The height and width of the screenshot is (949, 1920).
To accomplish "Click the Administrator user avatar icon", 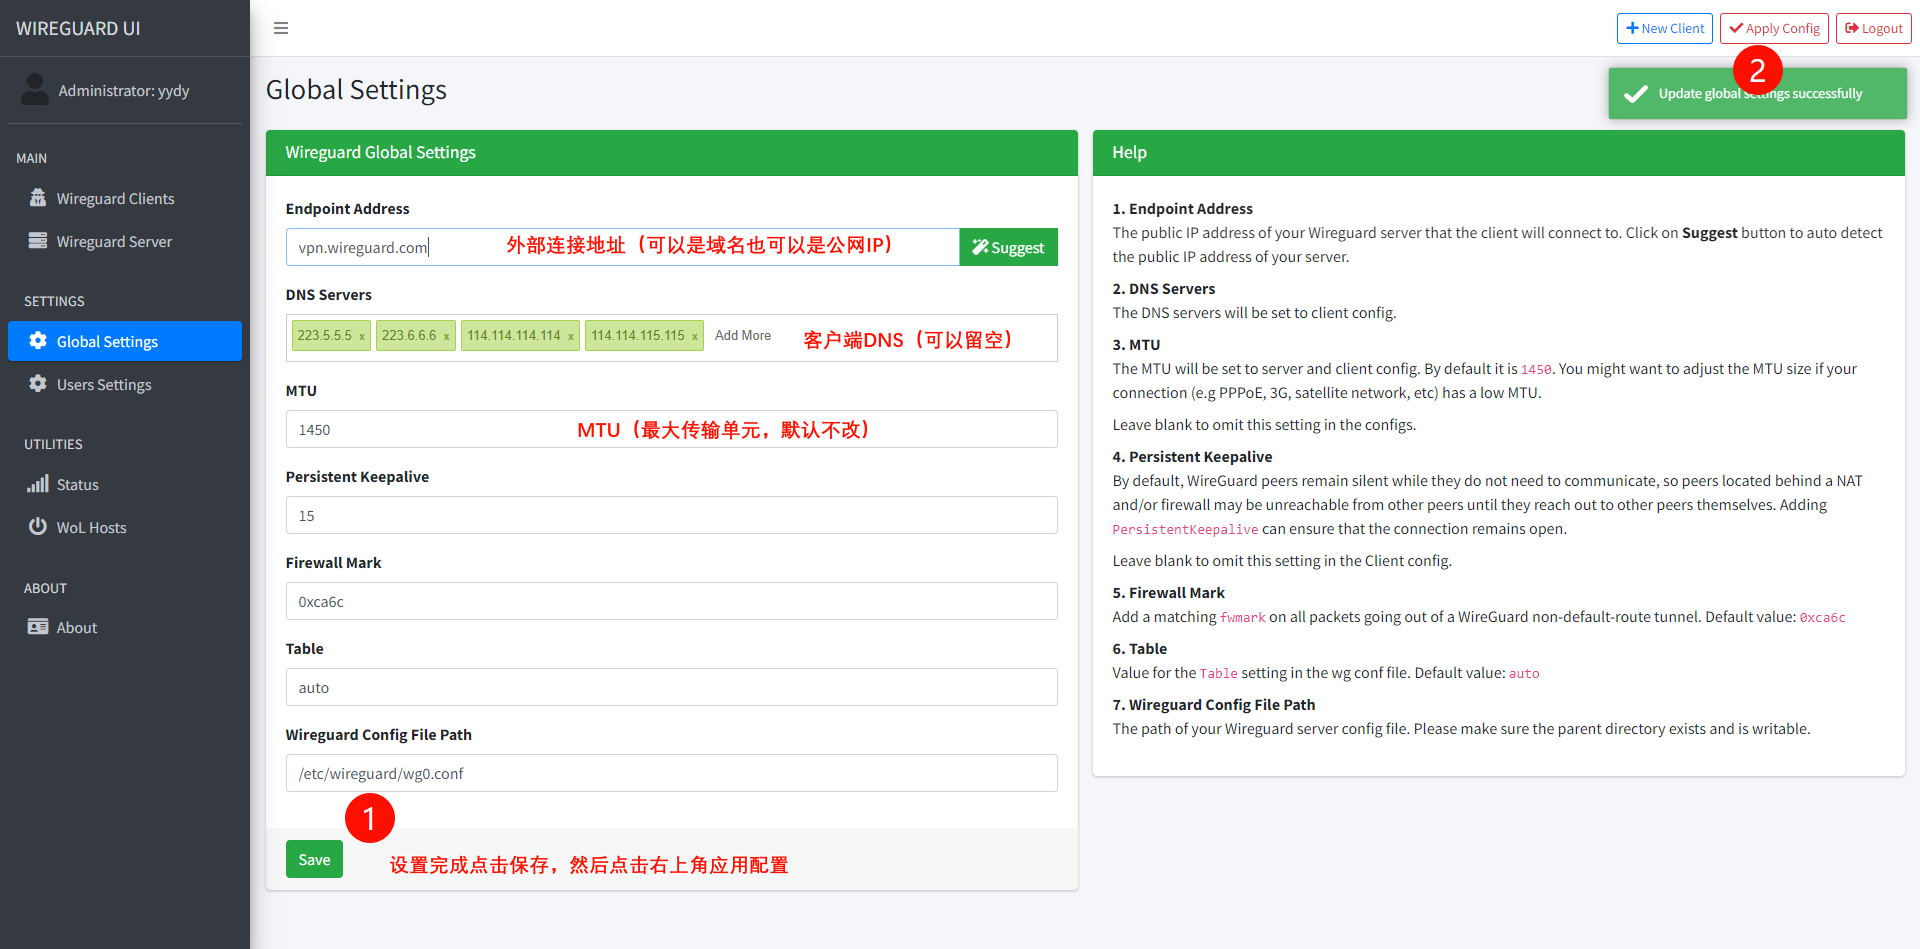I will [x=35, y=90].
